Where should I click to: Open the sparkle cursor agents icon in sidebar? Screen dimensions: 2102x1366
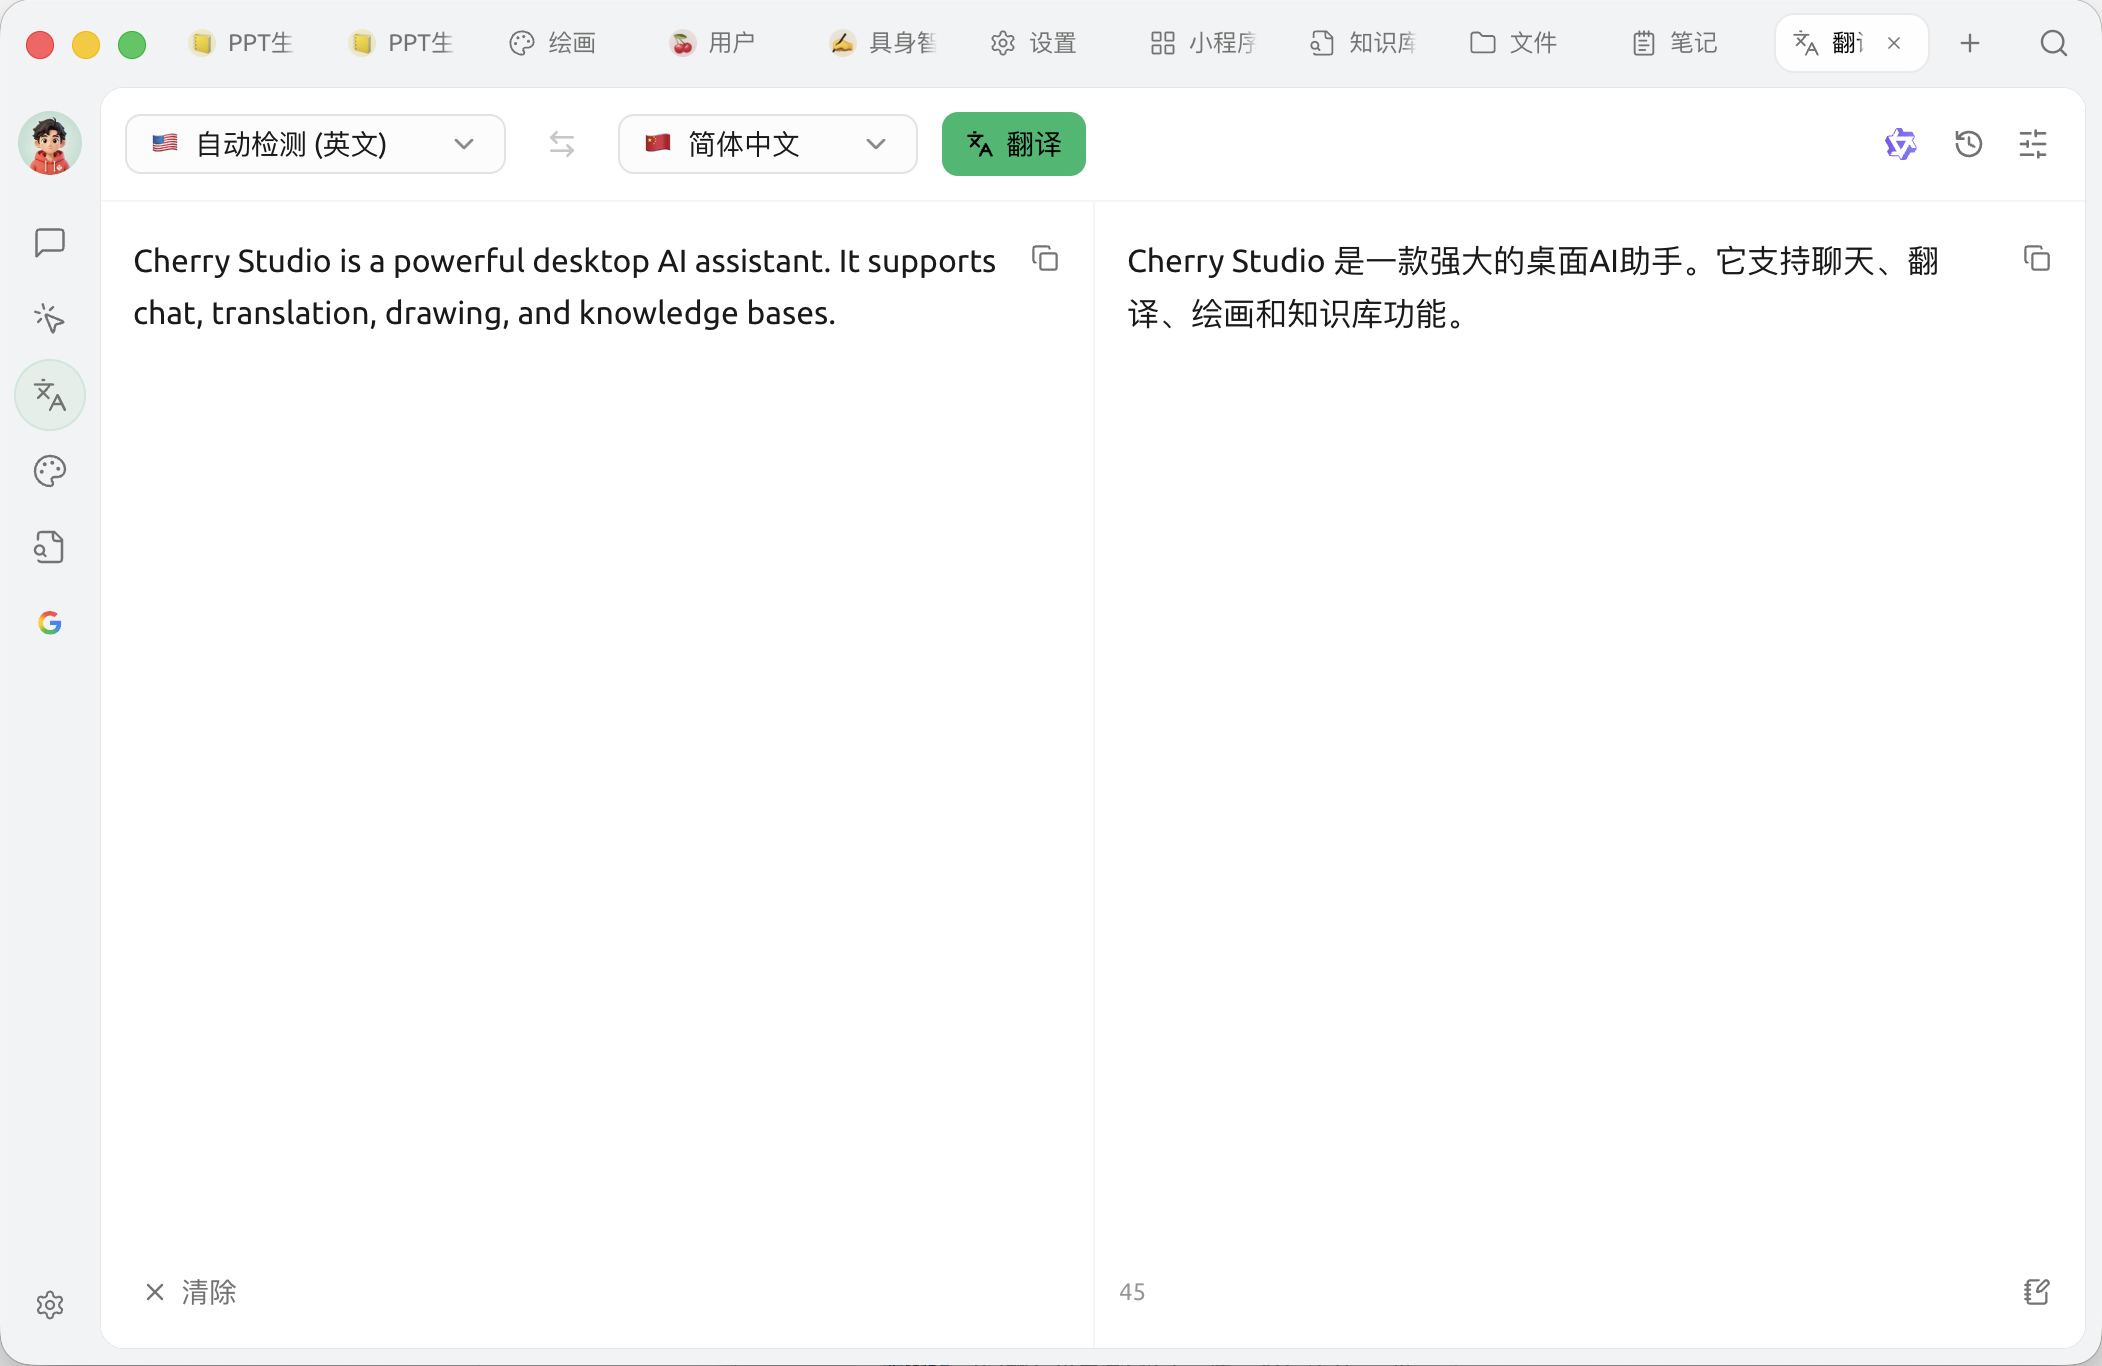(x=49, y=318)
